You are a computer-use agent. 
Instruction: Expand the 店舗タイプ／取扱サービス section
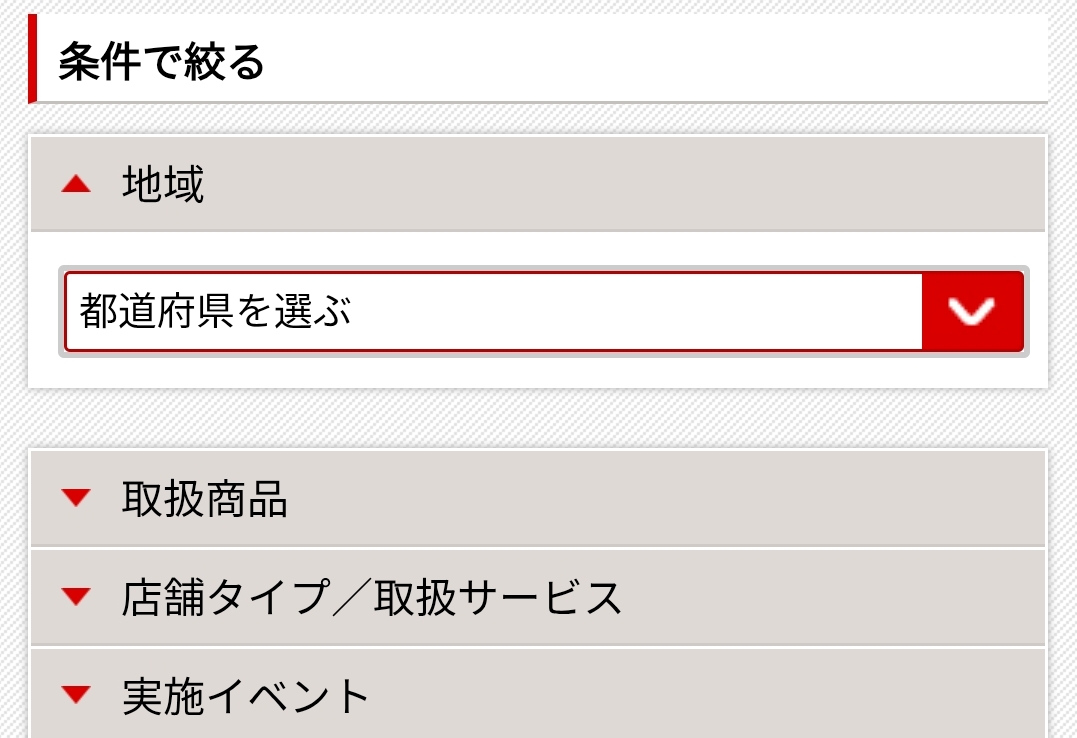[x=372, y=597]
